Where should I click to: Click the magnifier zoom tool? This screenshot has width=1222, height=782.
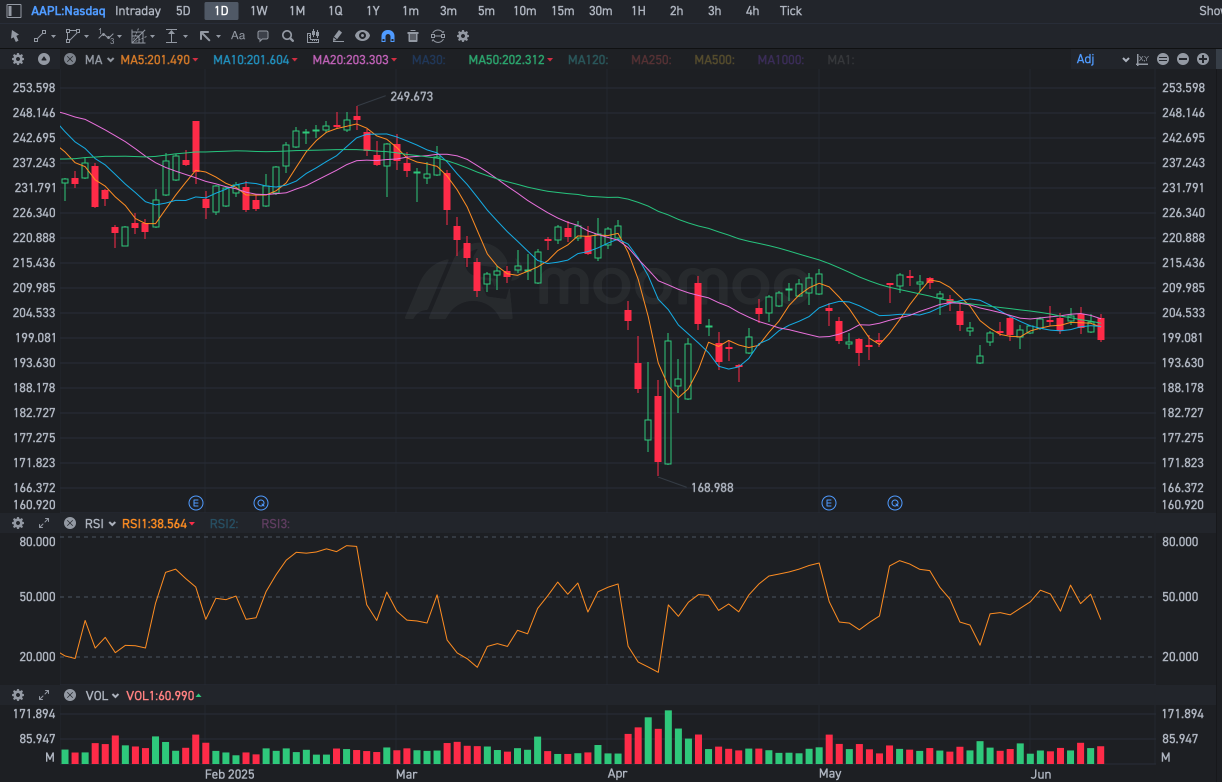(288, 36)
